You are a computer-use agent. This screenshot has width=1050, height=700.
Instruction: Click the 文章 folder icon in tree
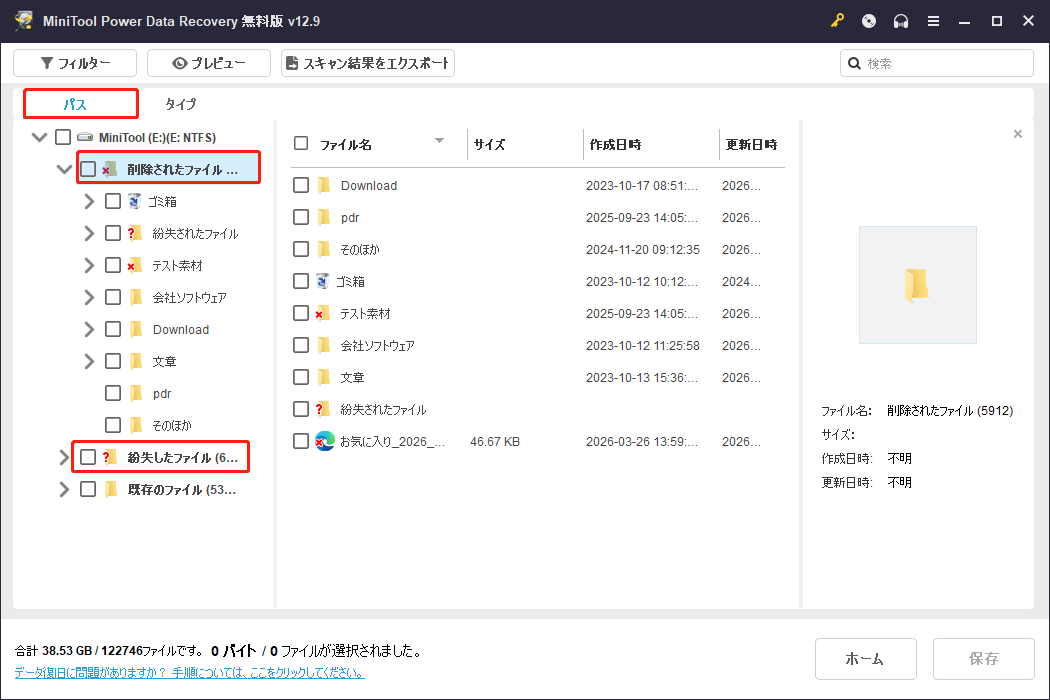point(136,362)
